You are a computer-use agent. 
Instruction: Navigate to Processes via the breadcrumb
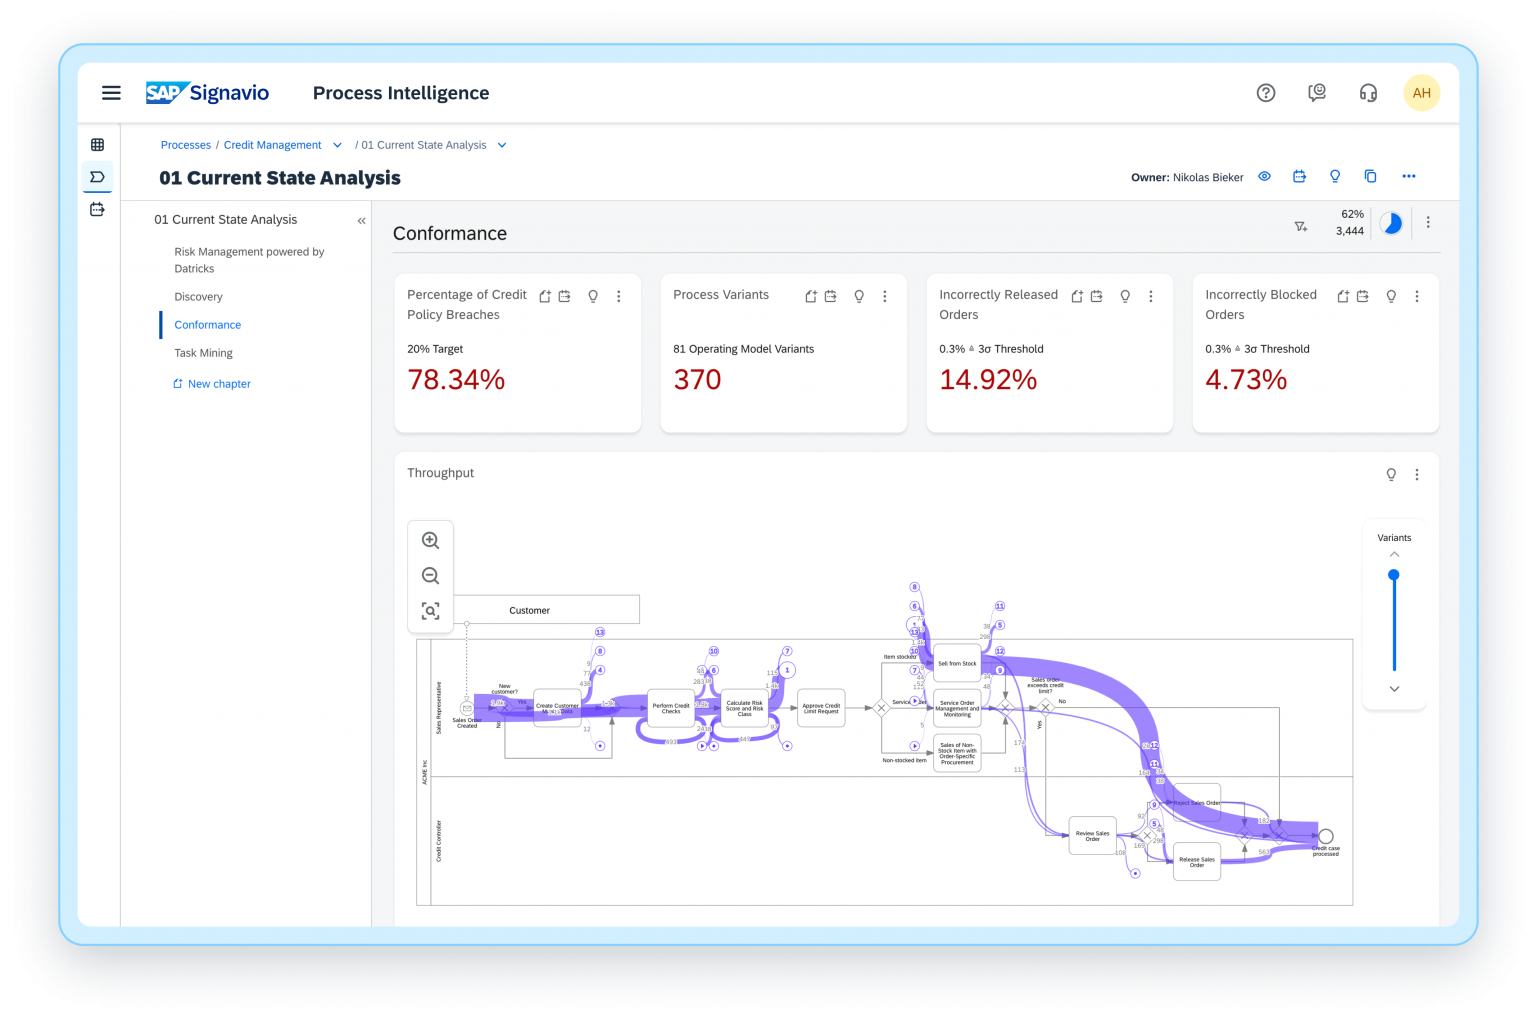tap(185, 144)
